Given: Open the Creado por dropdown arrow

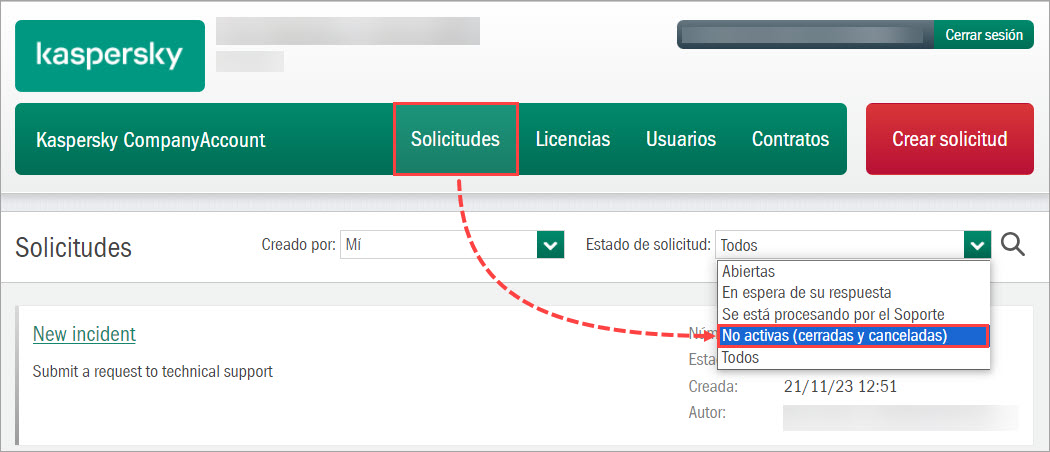Looking at the screenshot, I should [550, 245].
